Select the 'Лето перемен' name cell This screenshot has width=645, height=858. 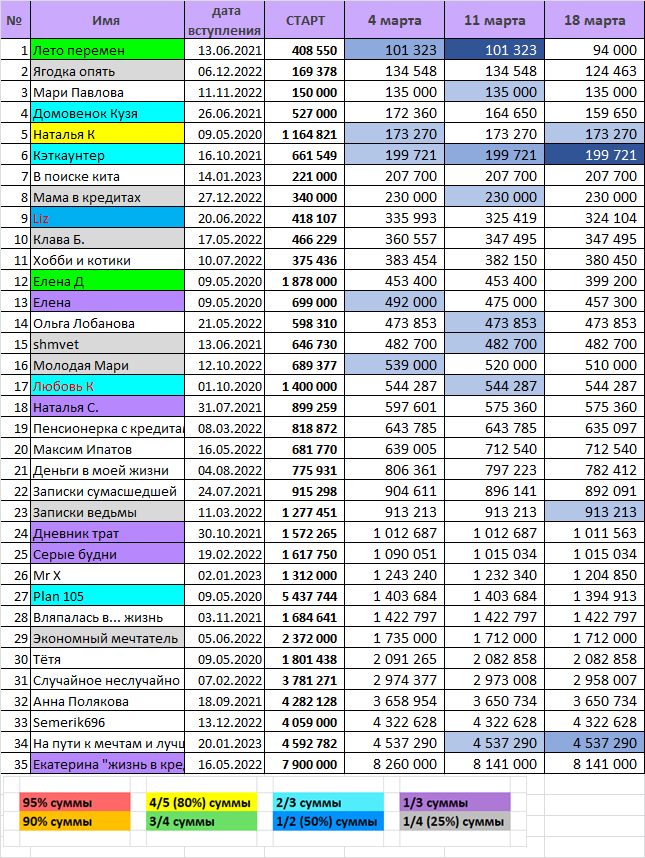coord(107,50)
